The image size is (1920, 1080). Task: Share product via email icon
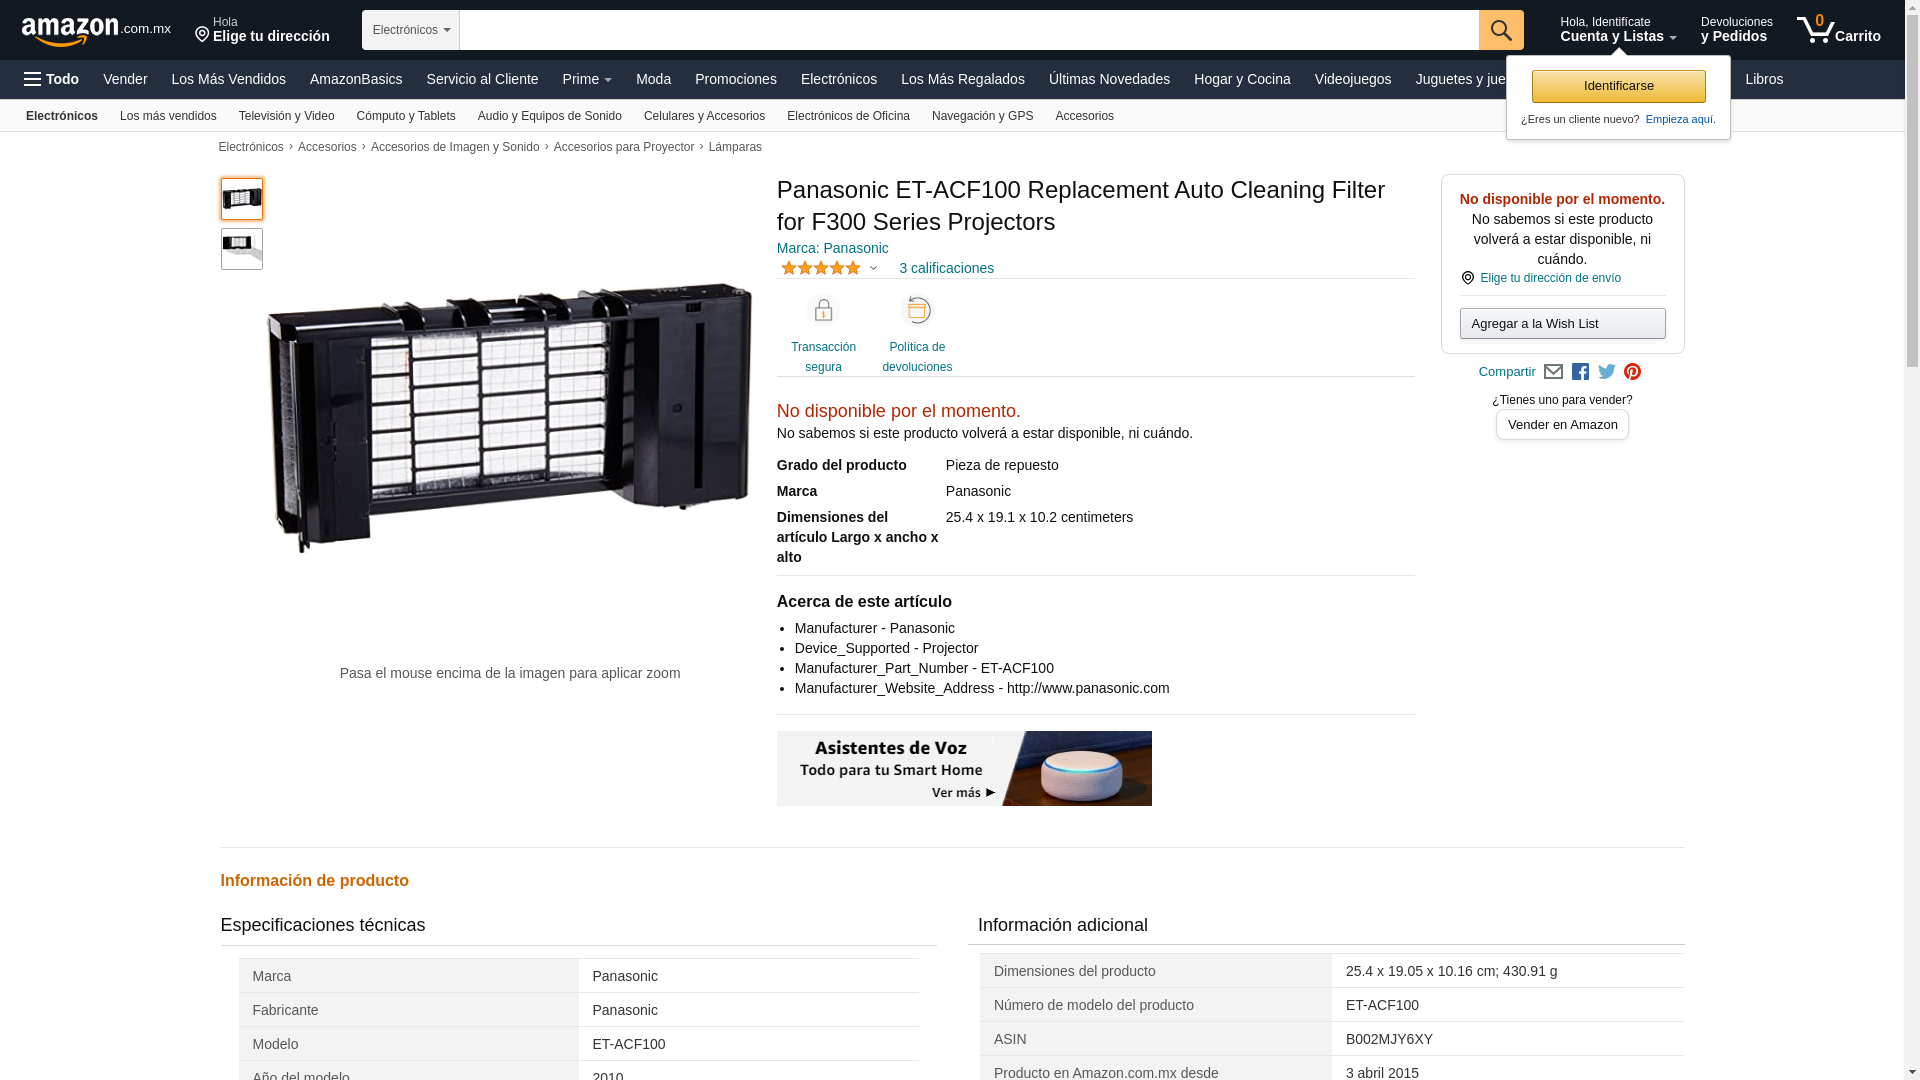[1553, 372]
